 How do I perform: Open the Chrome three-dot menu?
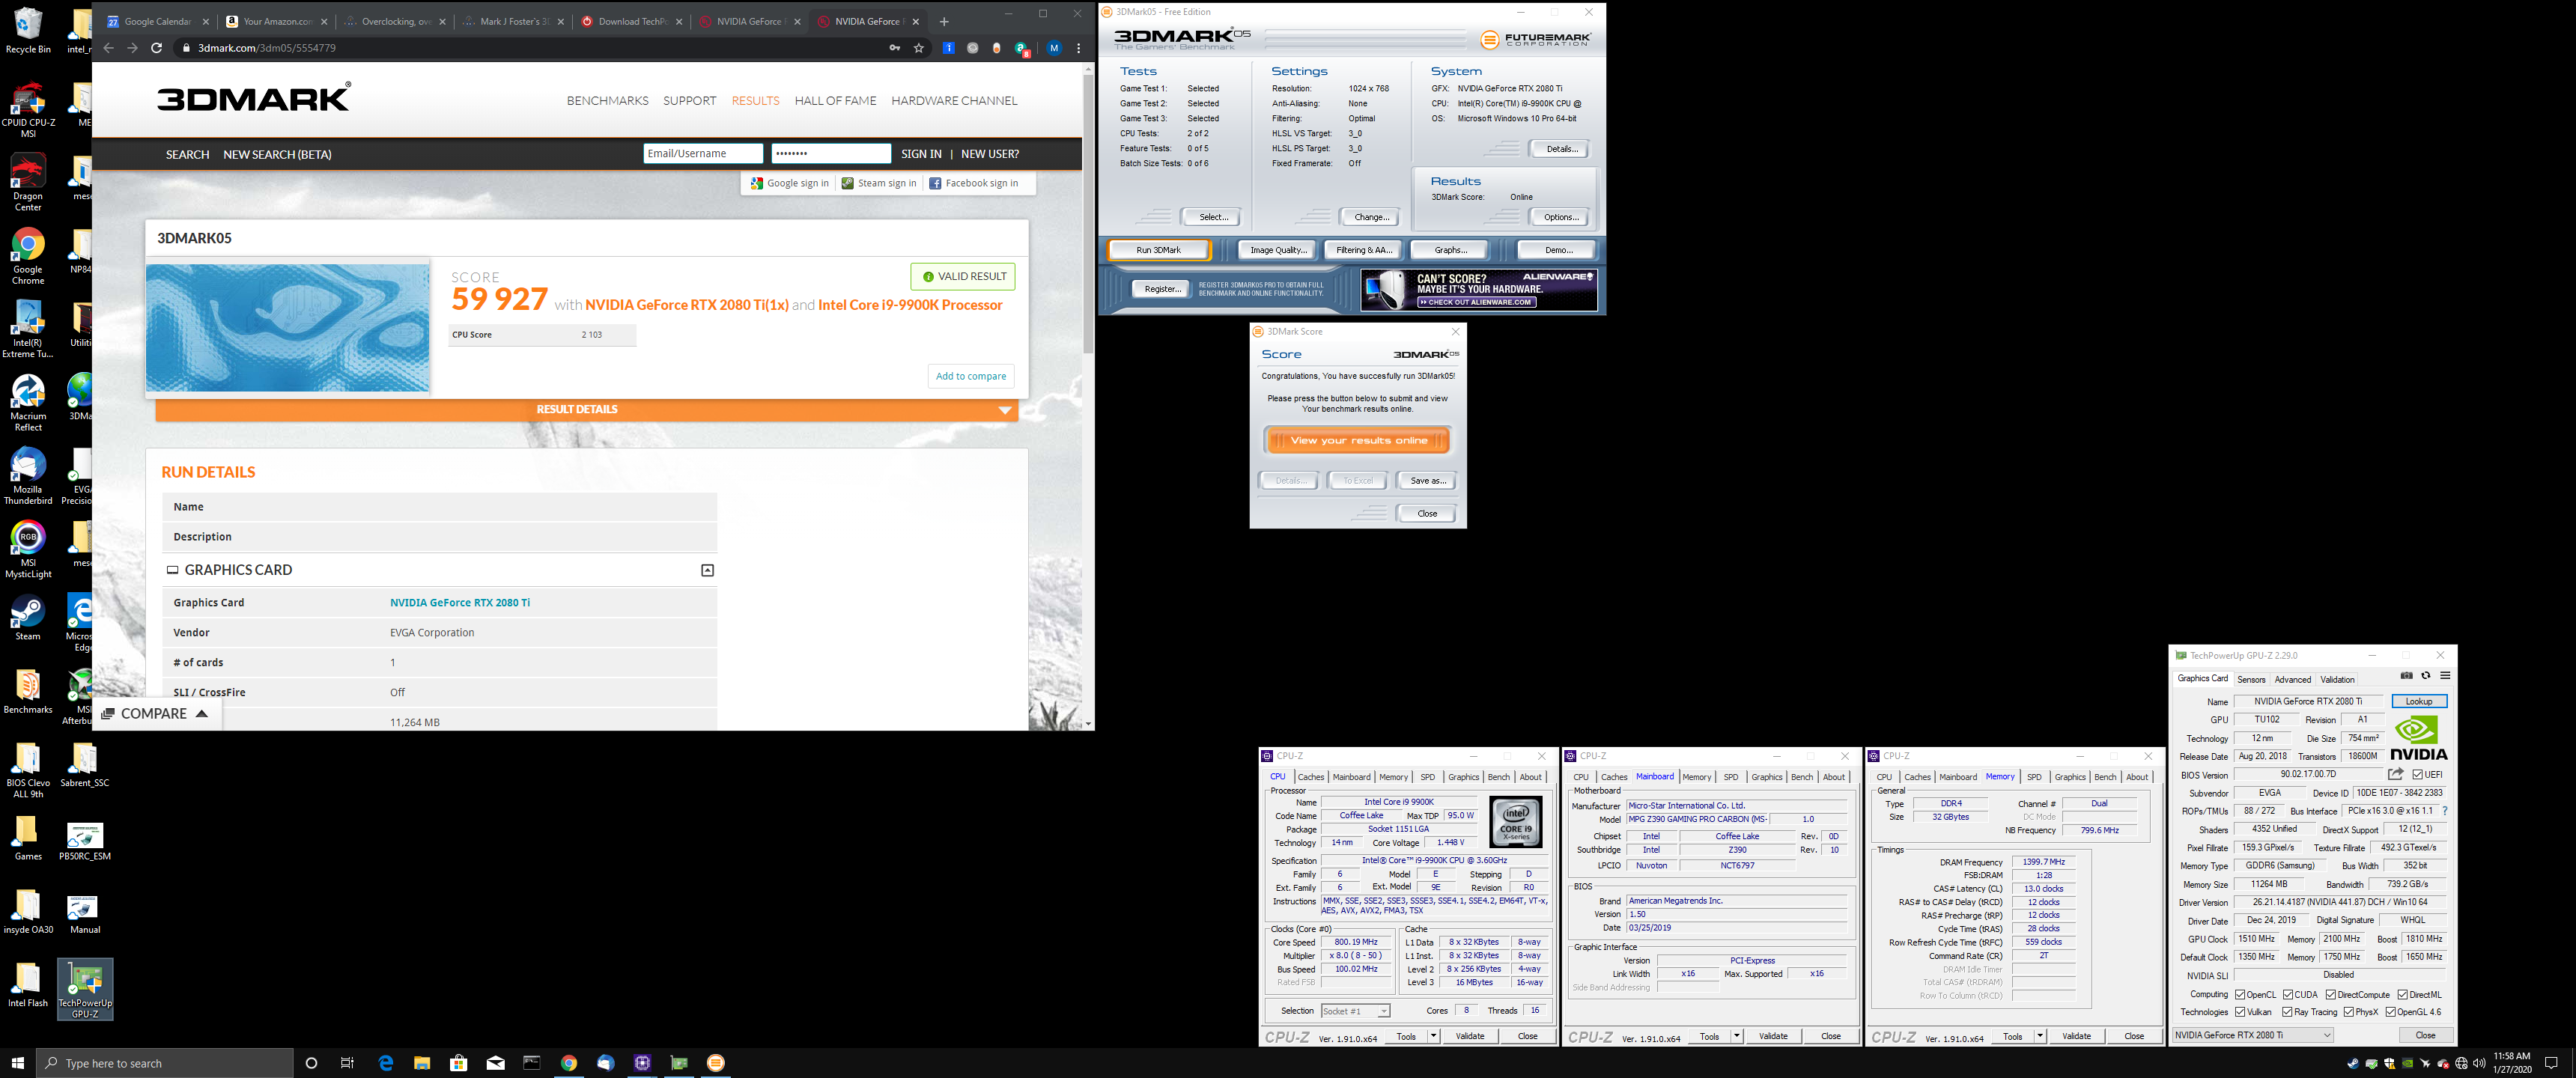[1078, 48]
